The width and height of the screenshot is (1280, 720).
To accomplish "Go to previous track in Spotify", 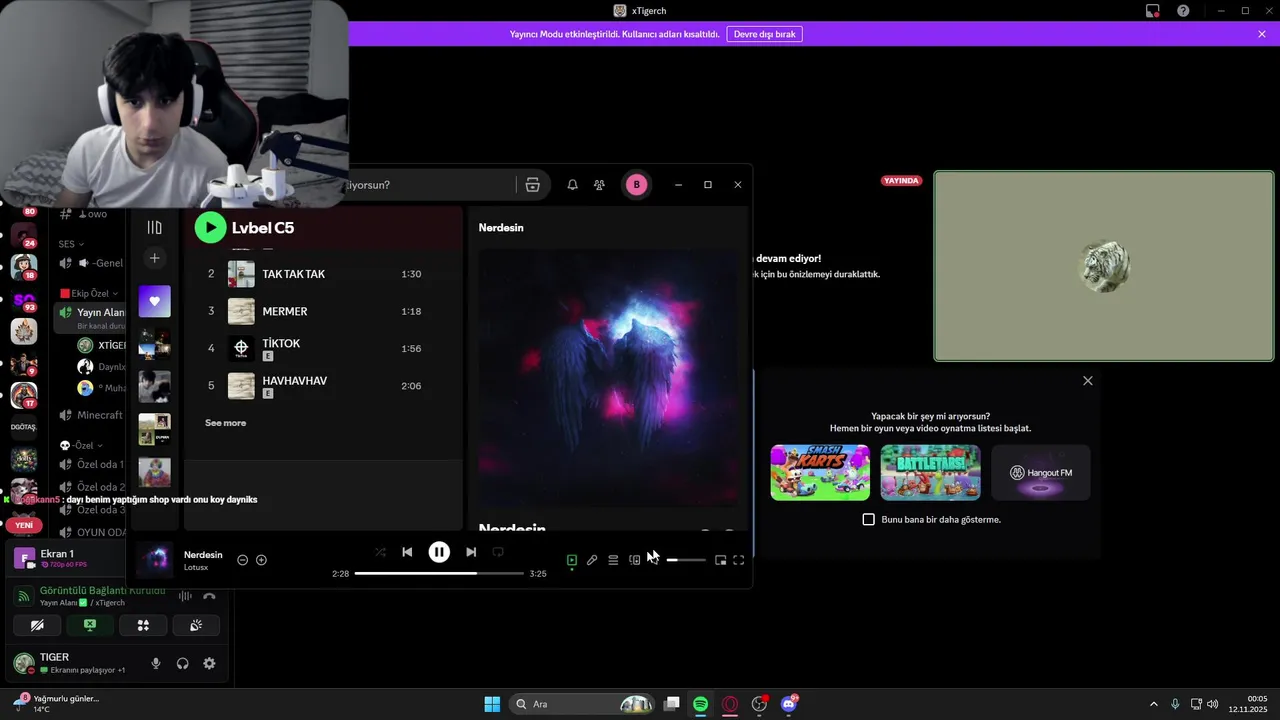I will (x=407, y=552).
